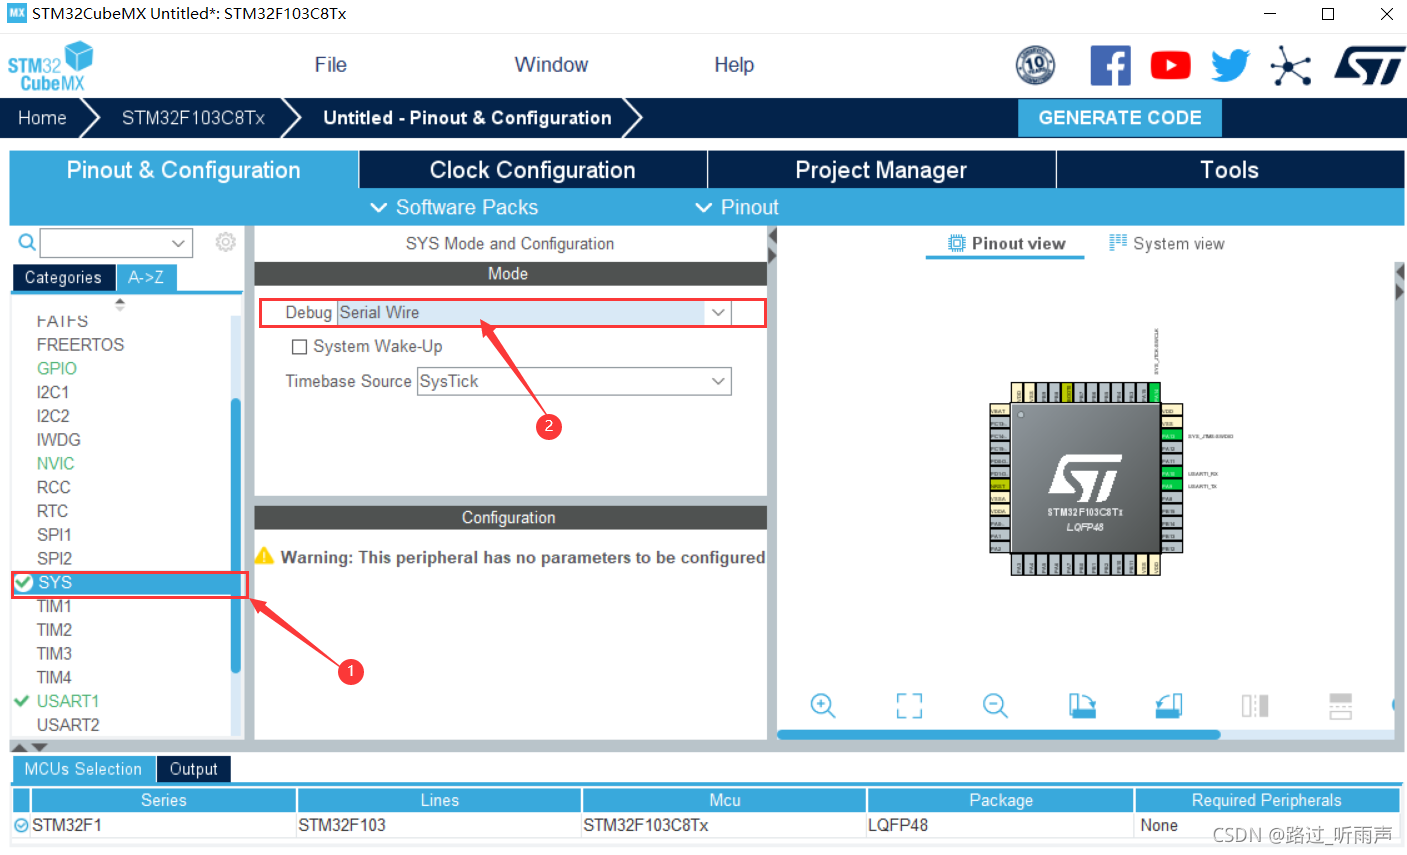Click the flip vertical view icon
The height and width of the screenshot is (855, 1407).
(x=1341, y=706)
